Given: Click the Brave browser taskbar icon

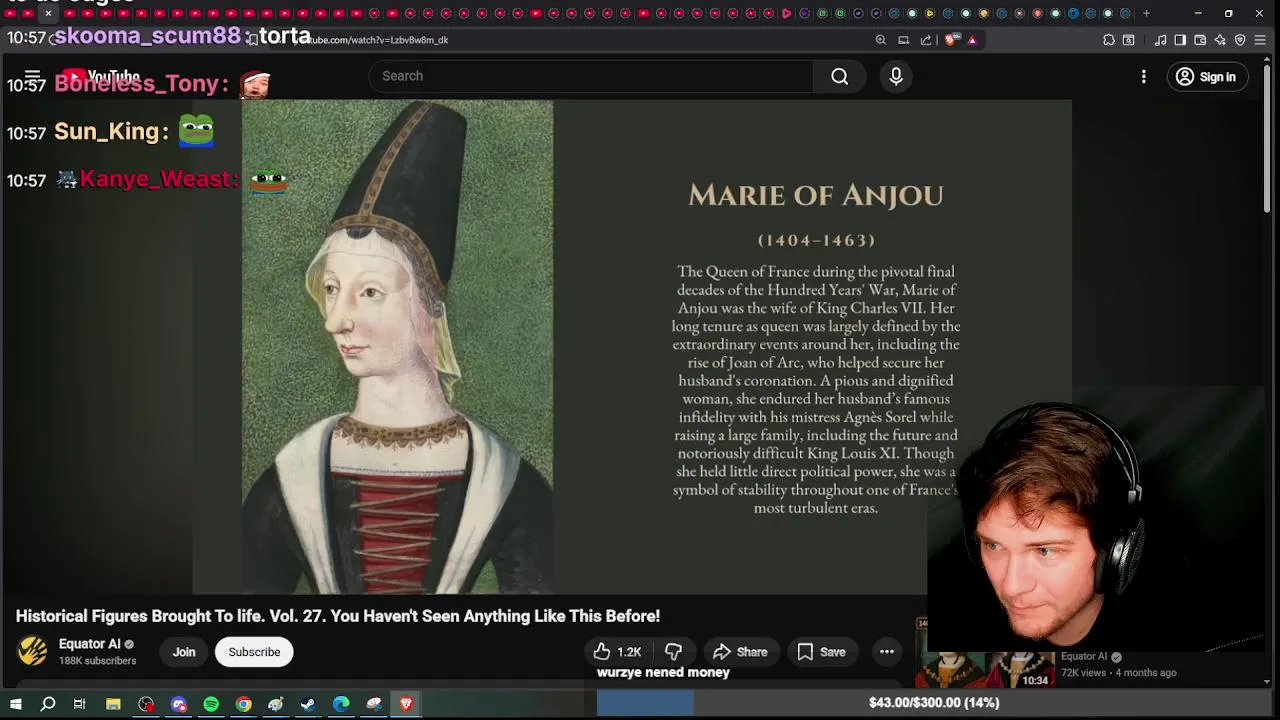Looking at the screenshot, I should pos(406,704).
